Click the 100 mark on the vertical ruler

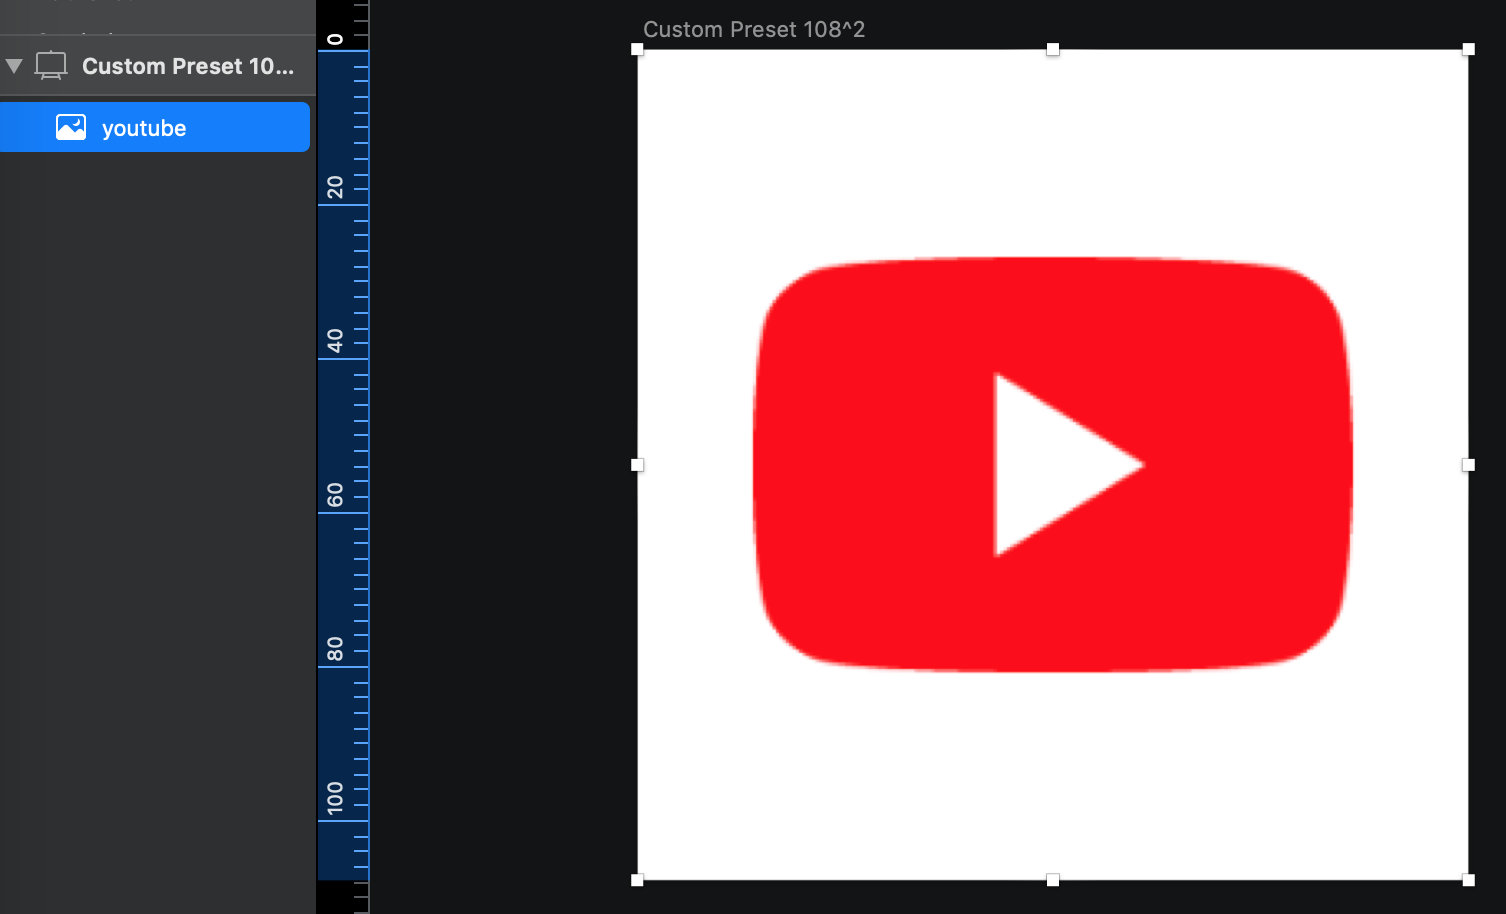pos(335,798)
